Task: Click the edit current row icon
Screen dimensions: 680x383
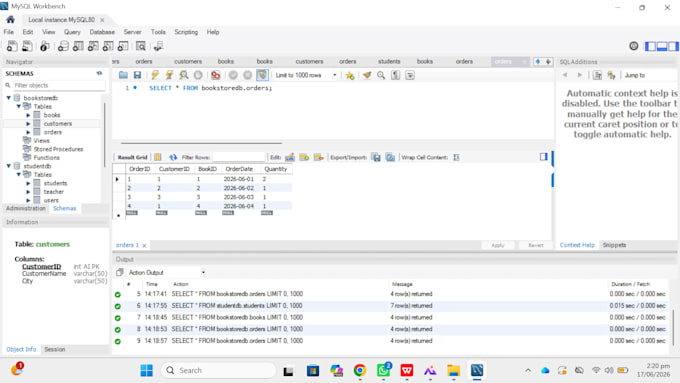Action: point(290,157)
